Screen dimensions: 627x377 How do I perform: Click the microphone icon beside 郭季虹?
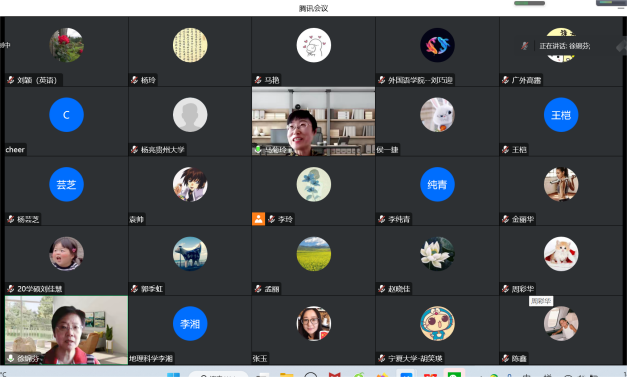134,289
